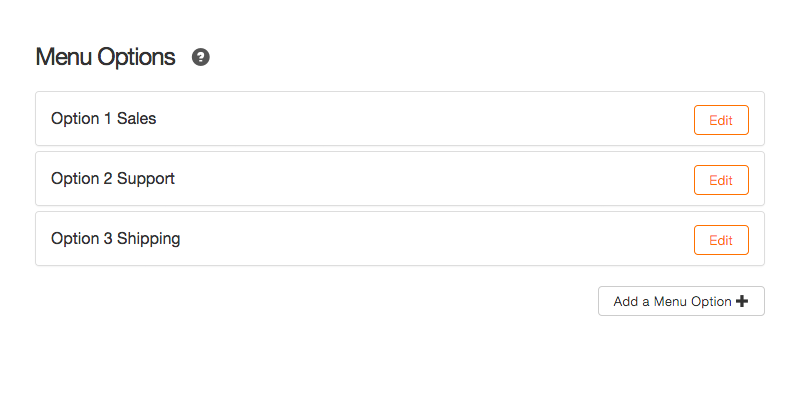Edit the Option 2 Support entry
Viewport: 800px width, 406px height.
(x=721, y=180)
